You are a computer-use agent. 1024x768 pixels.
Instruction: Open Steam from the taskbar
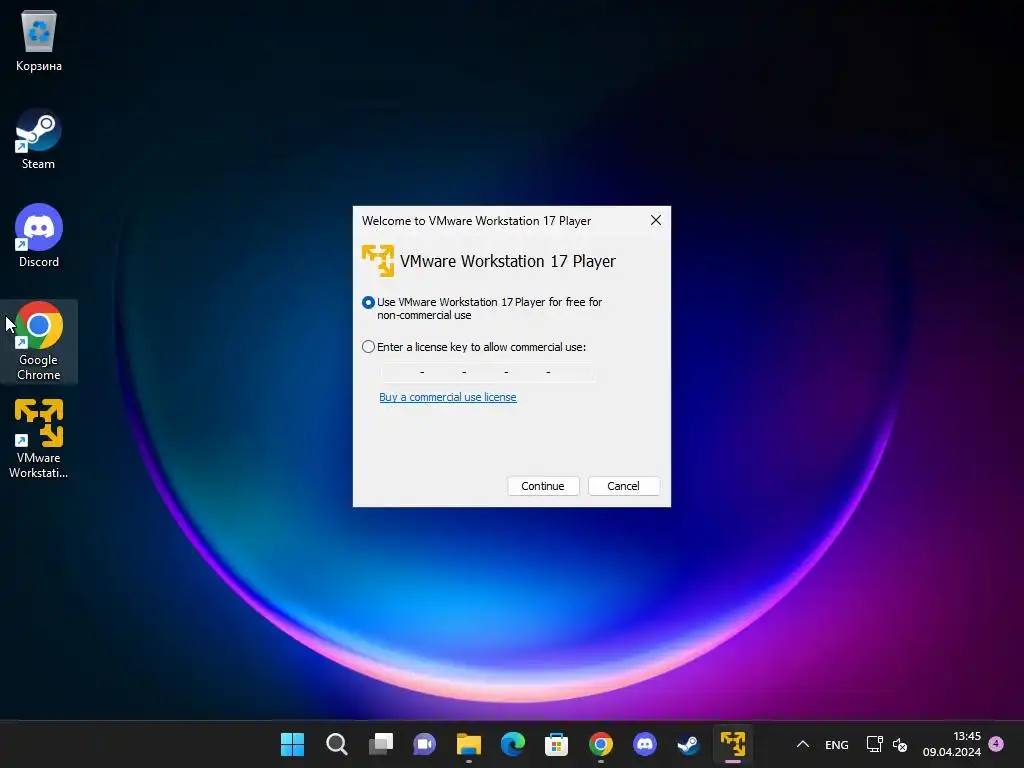coord(688,744)
